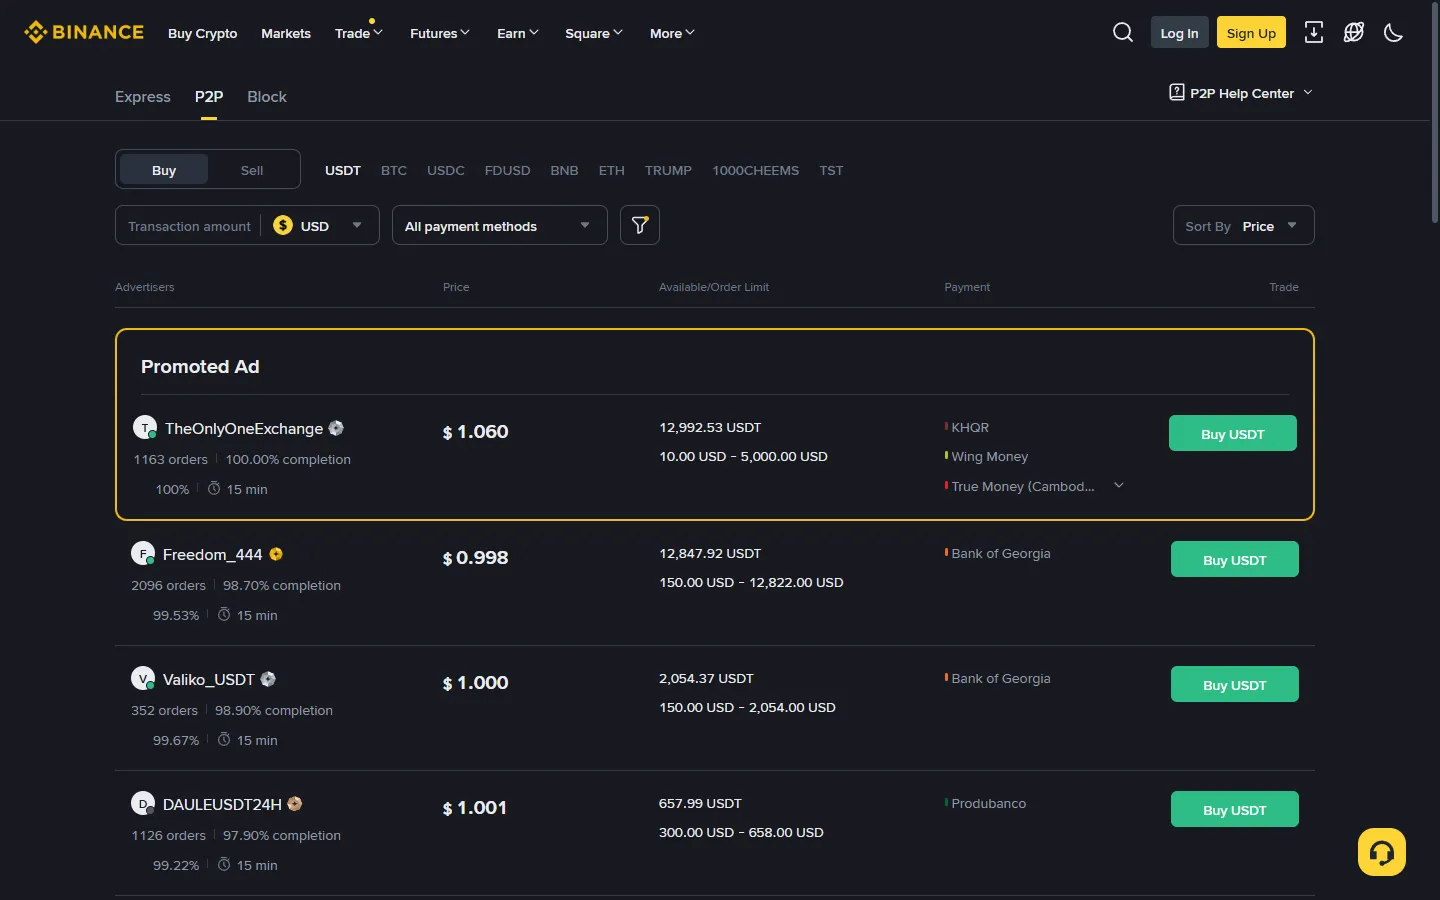Click the clock icon in Valiko_USDT row
The image size is (1440, 900).
coord(224,739)
